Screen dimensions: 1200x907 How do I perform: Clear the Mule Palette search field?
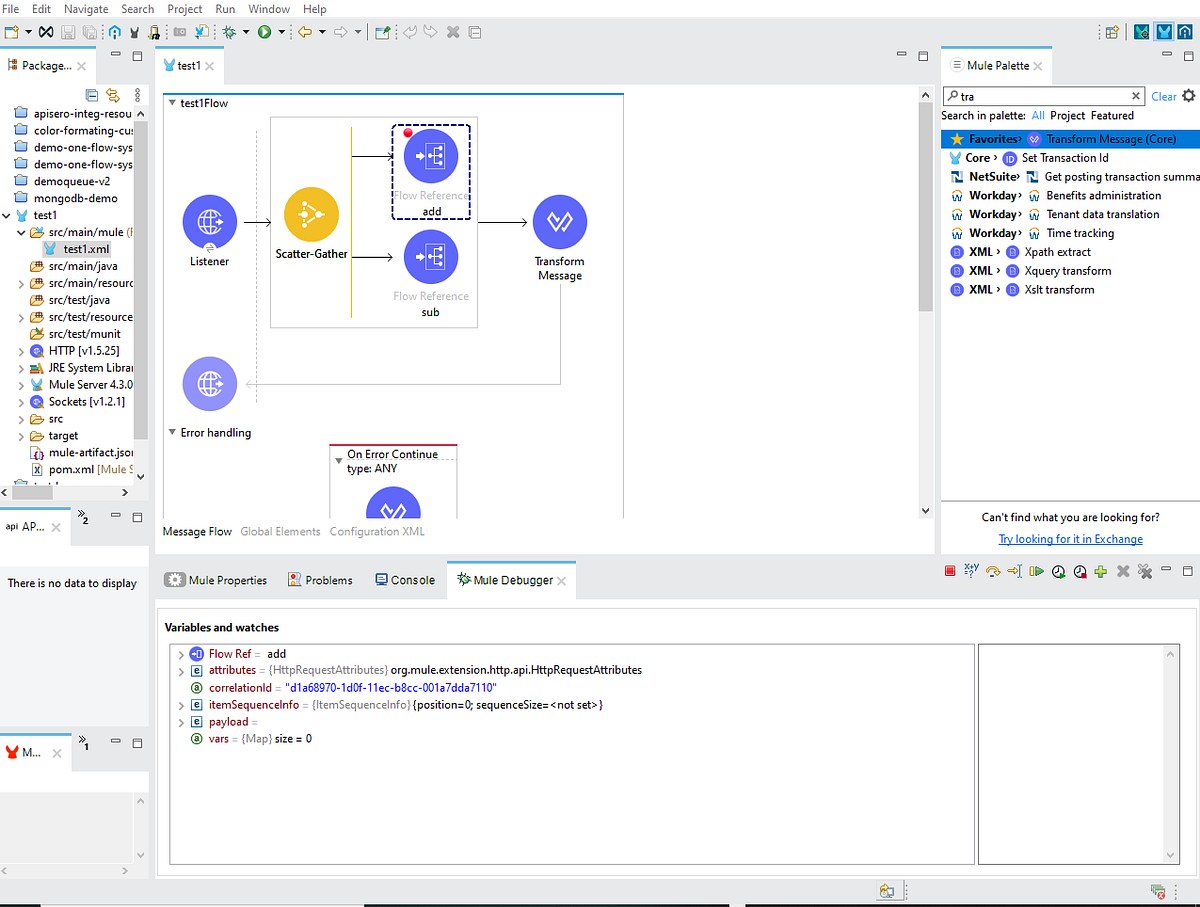1134,96
